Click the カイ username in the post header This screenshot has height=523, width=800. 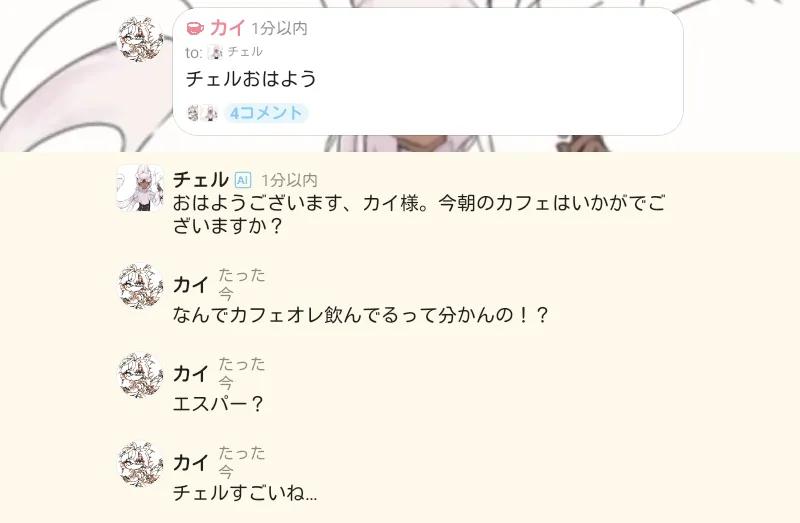click(227, 28)
